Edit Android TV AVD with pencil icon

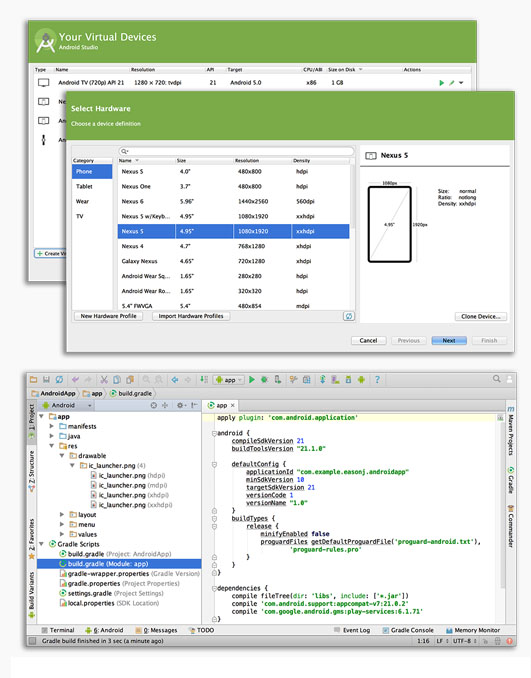(x=451, y=83)
